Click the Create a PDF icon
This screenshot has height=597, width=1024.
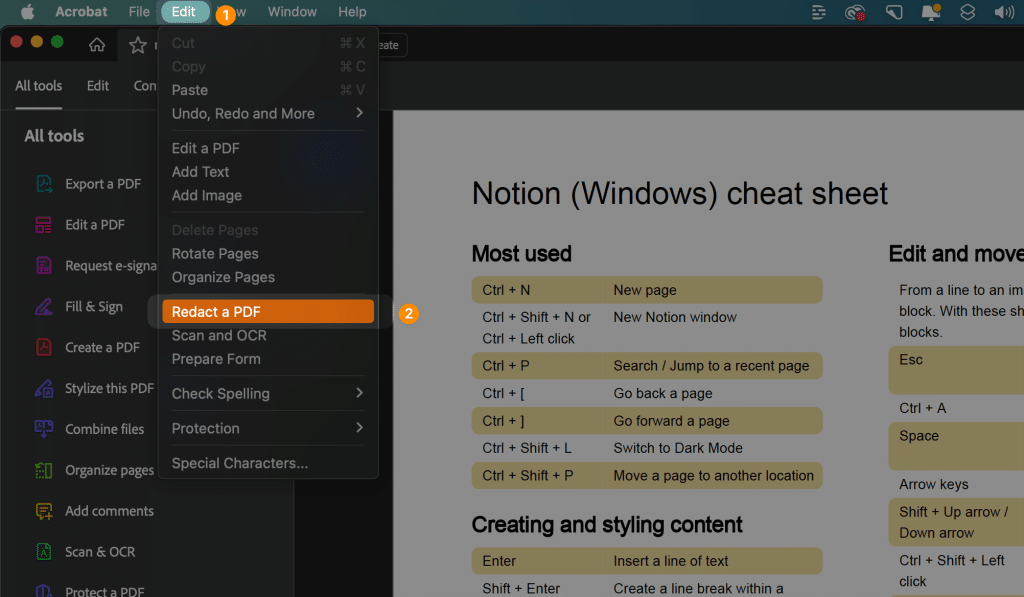[x=44, y=347]
